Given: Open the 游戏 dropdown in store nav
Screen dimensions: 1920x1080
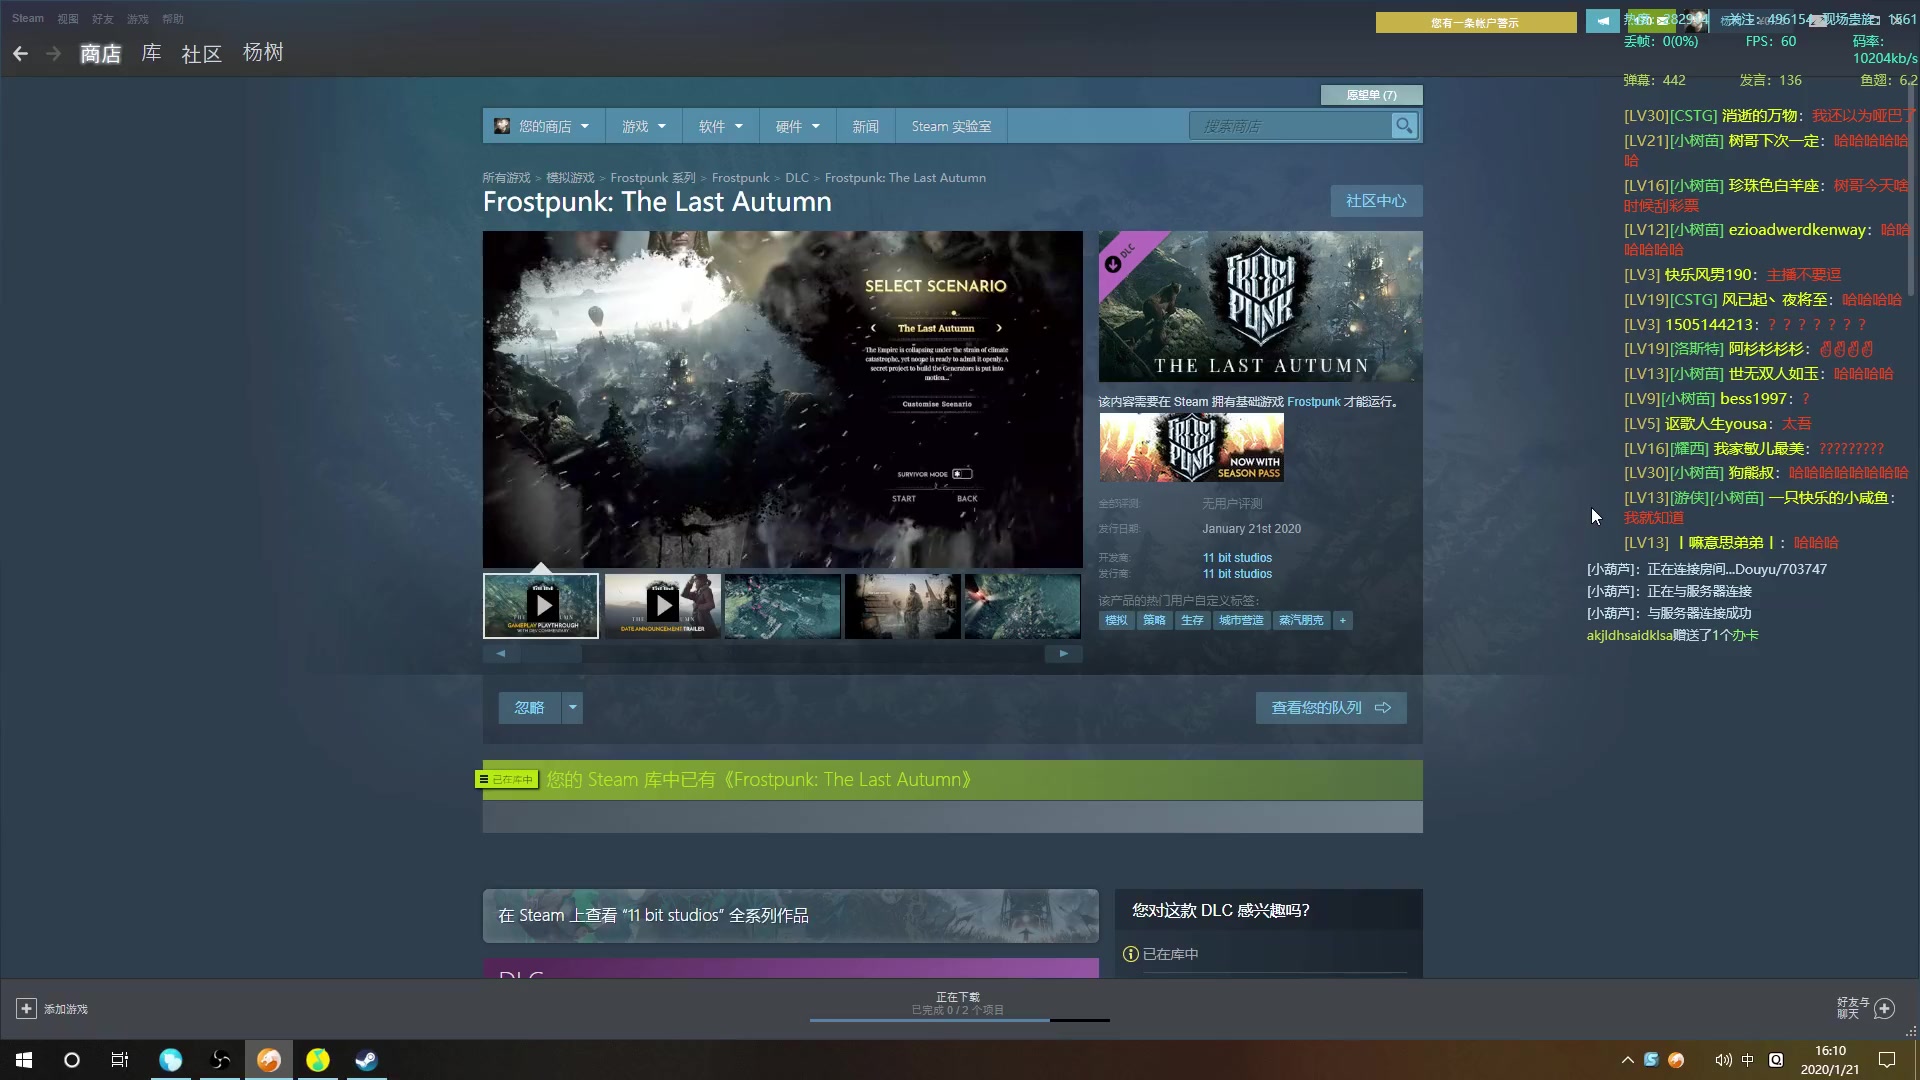Looking at the screenshot, I should tap(642, 127).
